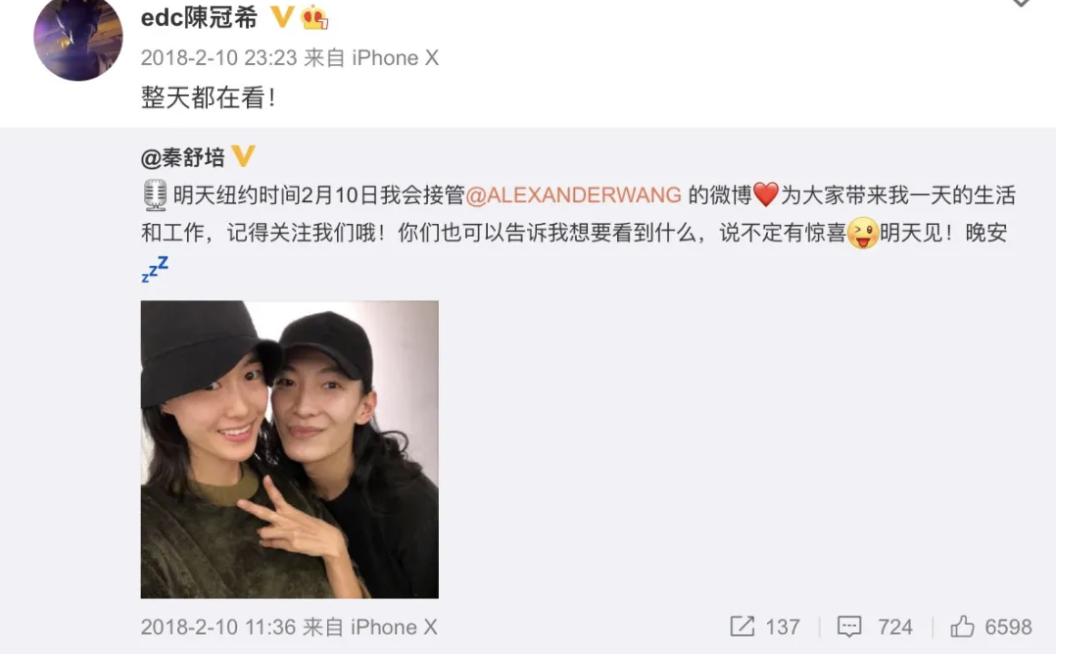
Task: Open the @秦舒培 profile link
Action: point(182,158)
